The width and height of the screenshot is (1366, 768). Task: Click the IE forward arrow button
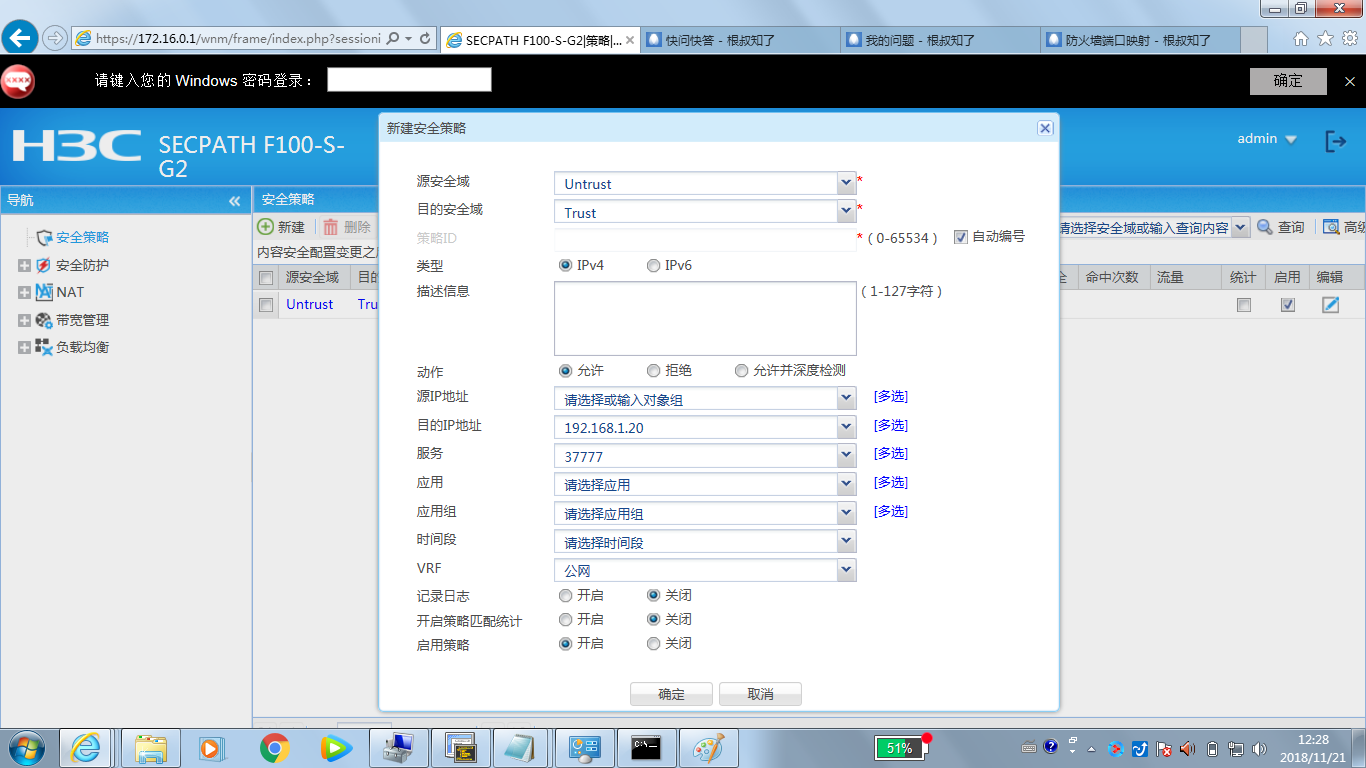point(55,38)
